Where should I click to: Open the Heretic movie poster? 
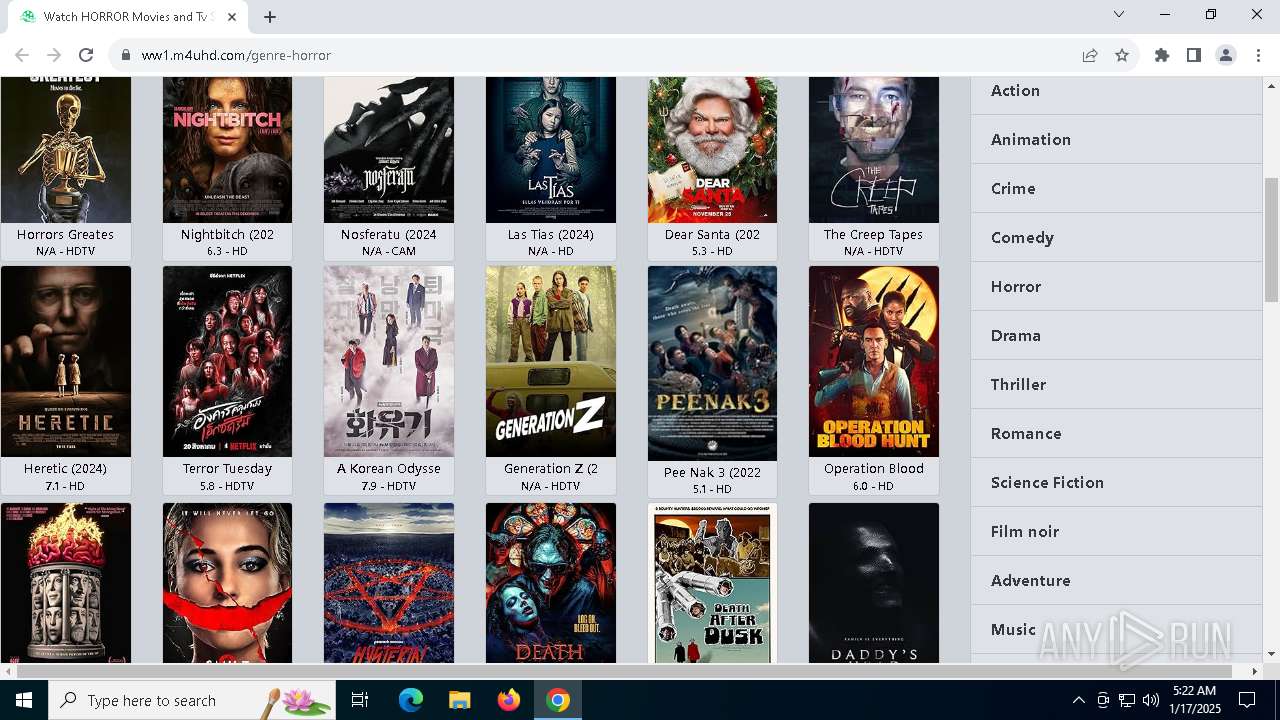(66, 361)
